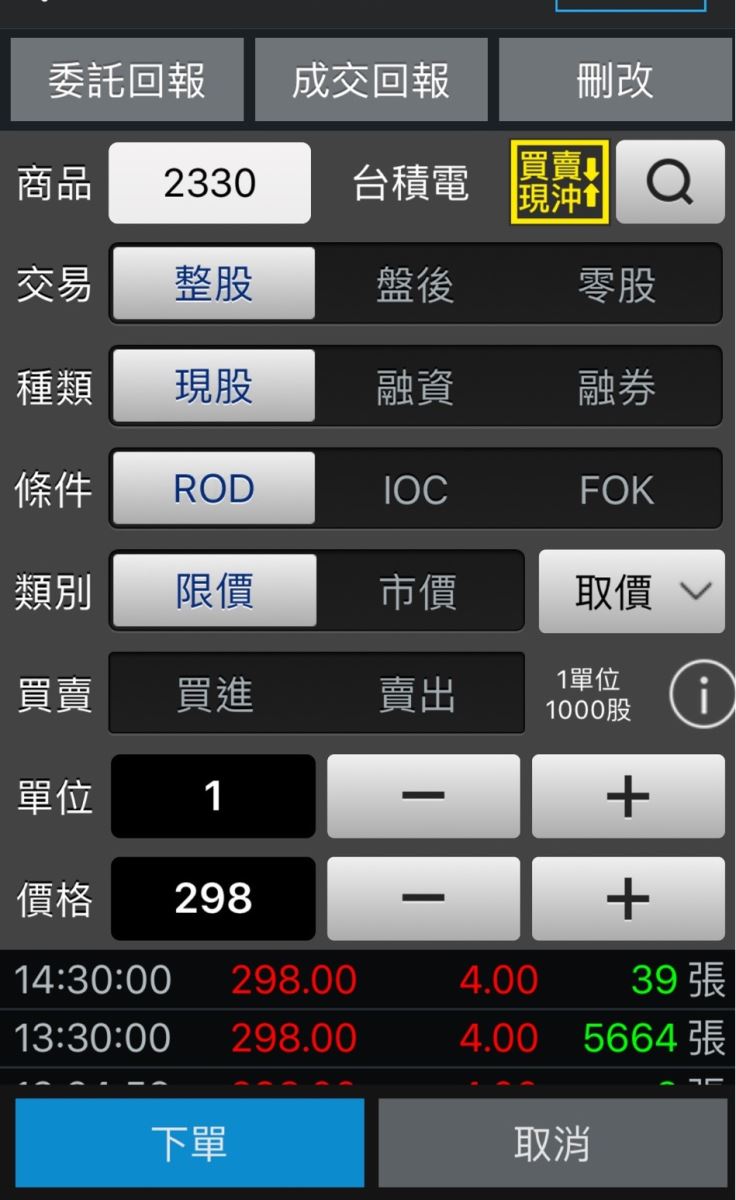Viewport: 736px width, 1200px height.
Task: Select 買進 buy side
Action: point(214,694)
